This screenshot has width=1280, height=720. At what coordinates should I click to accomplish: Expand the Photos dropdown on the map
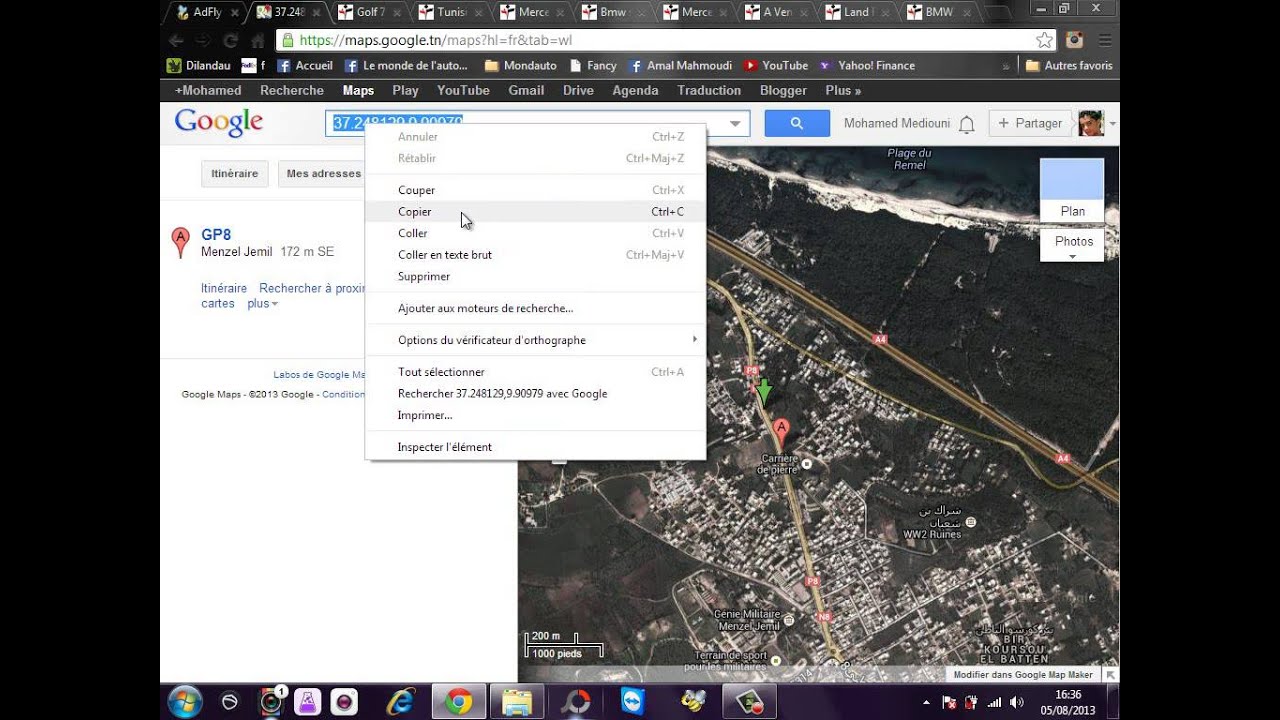1072,257
